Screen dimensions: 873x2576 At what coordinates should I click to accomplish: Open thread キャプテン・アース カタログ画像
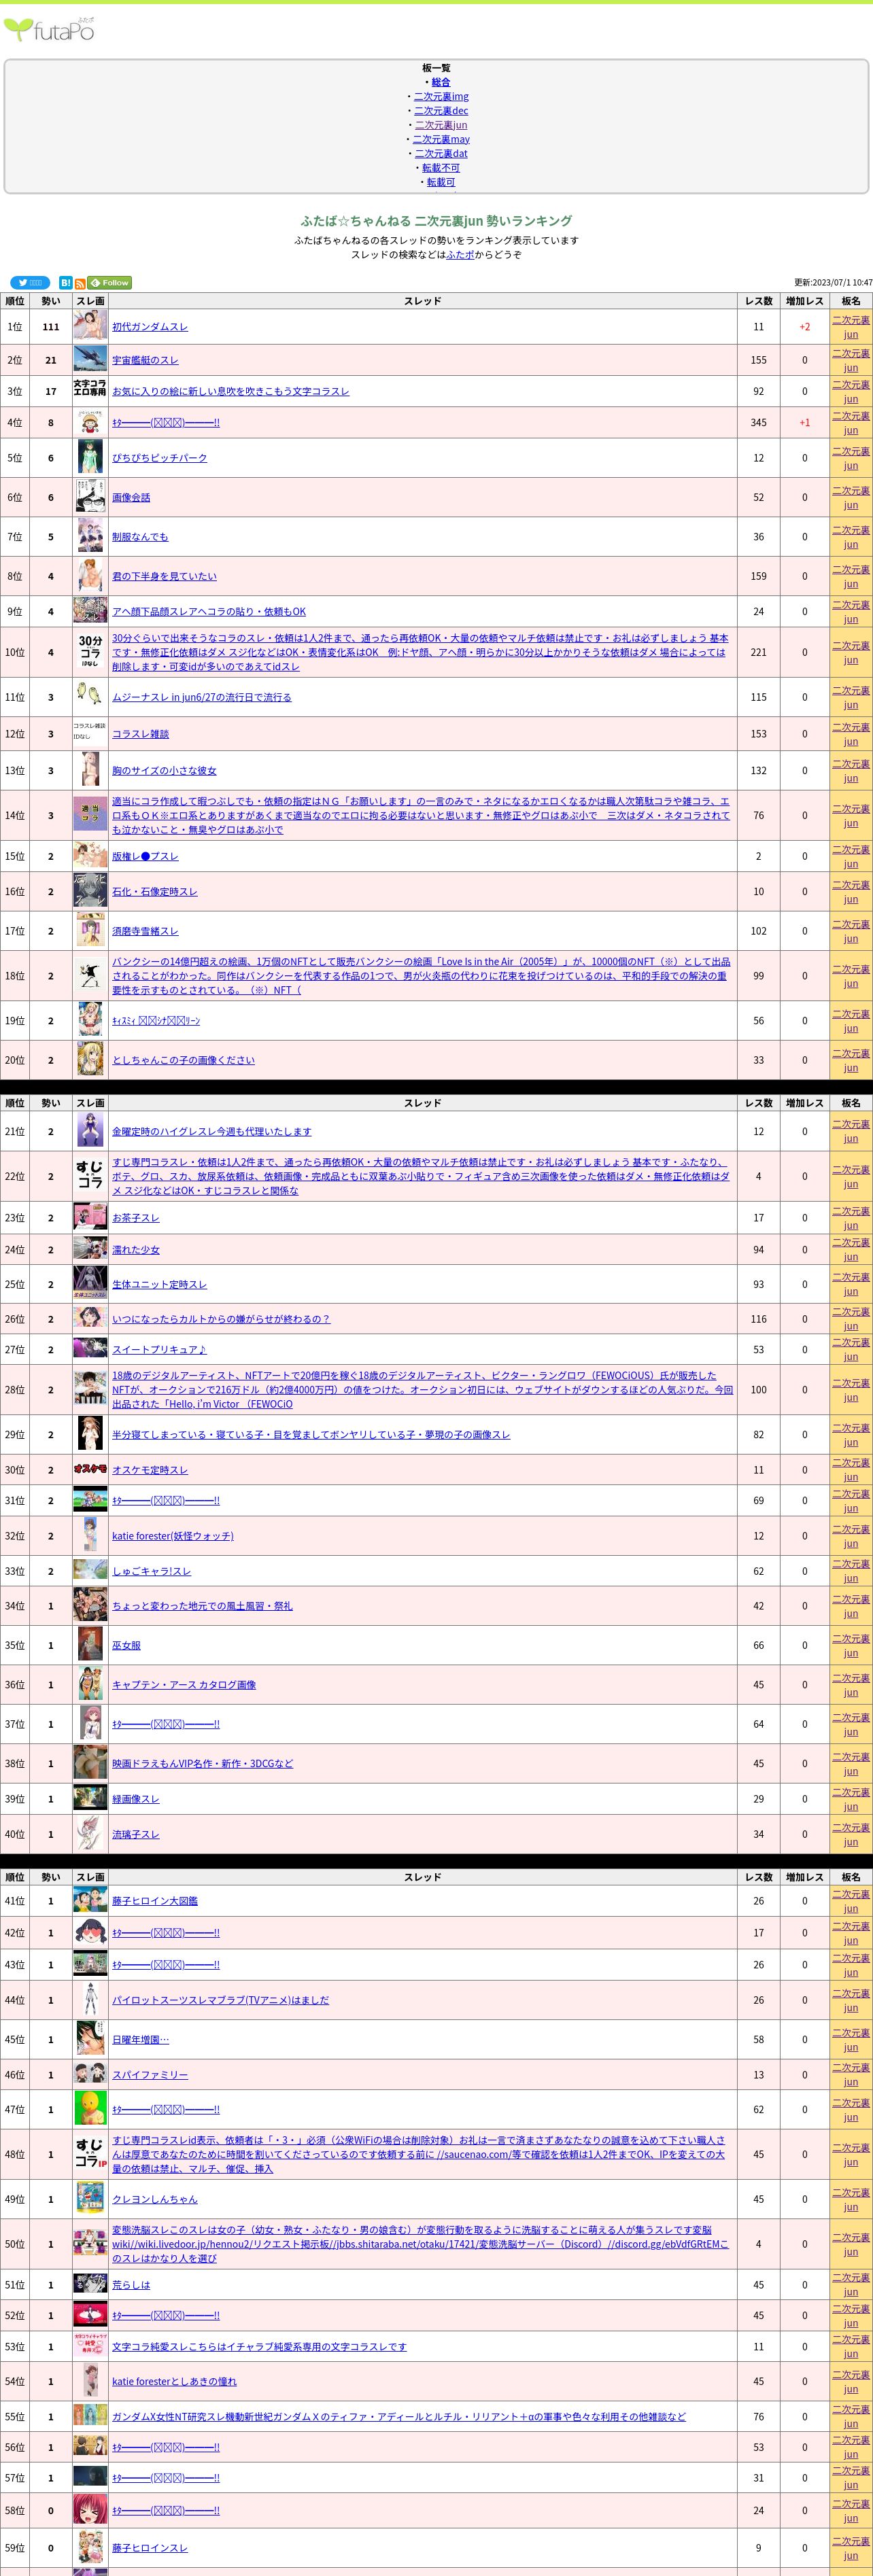tap(184, 1685)
